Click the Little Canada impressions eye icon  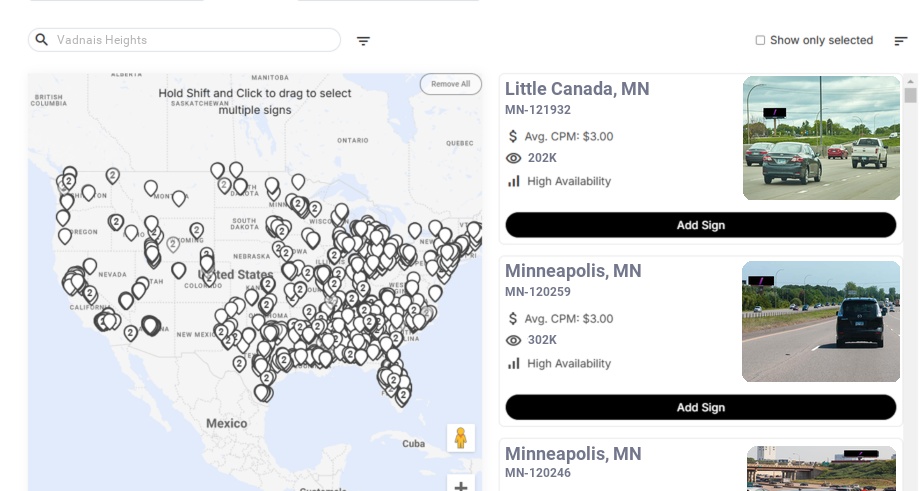click(514, 158)
